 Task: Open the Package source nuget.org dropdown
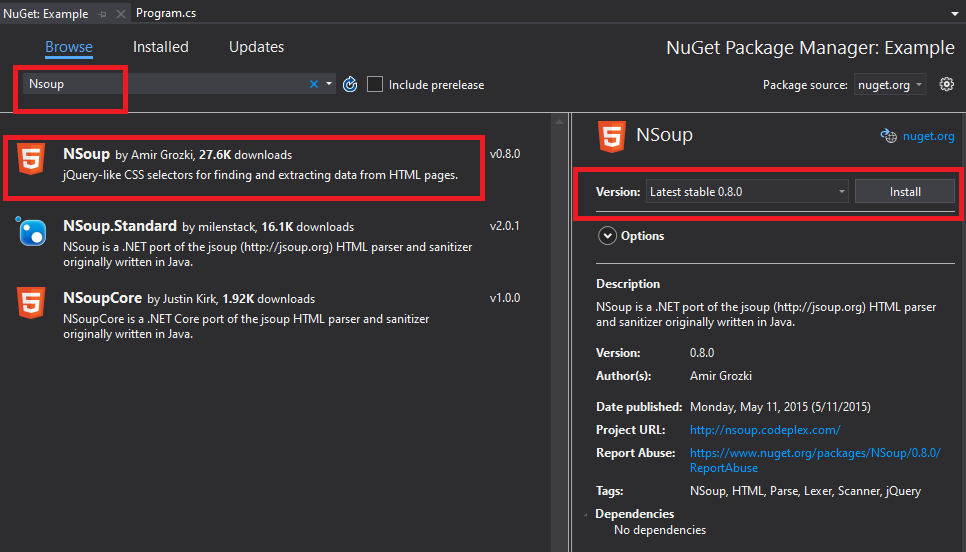[890, 85]
